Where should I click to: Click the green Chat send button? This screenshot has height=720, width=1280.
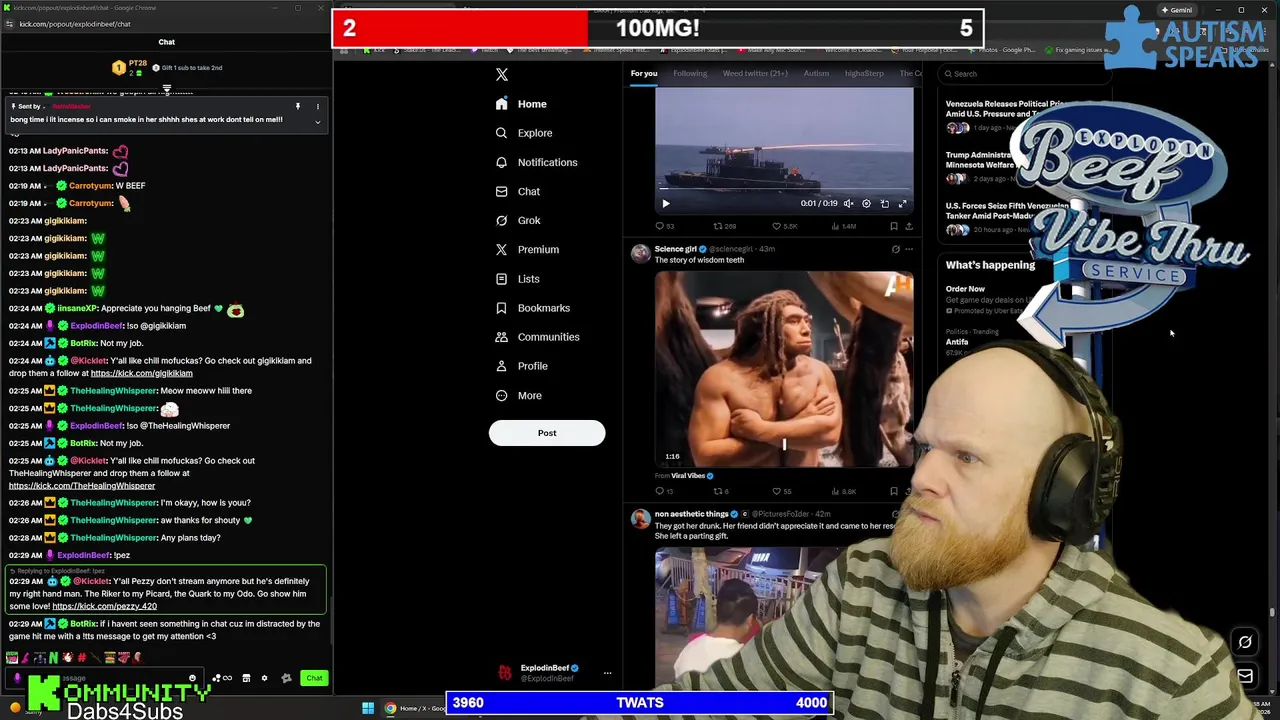314,678
